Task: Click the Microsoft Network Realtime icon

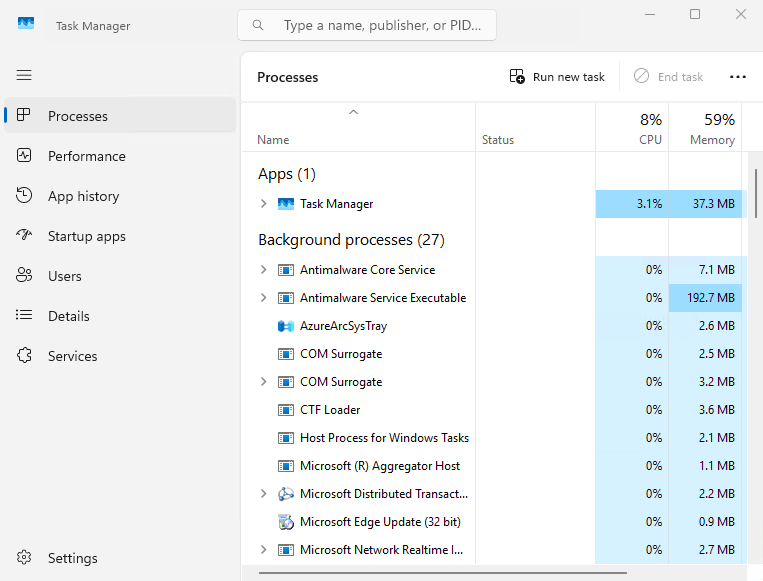Action: pos(286,550)
